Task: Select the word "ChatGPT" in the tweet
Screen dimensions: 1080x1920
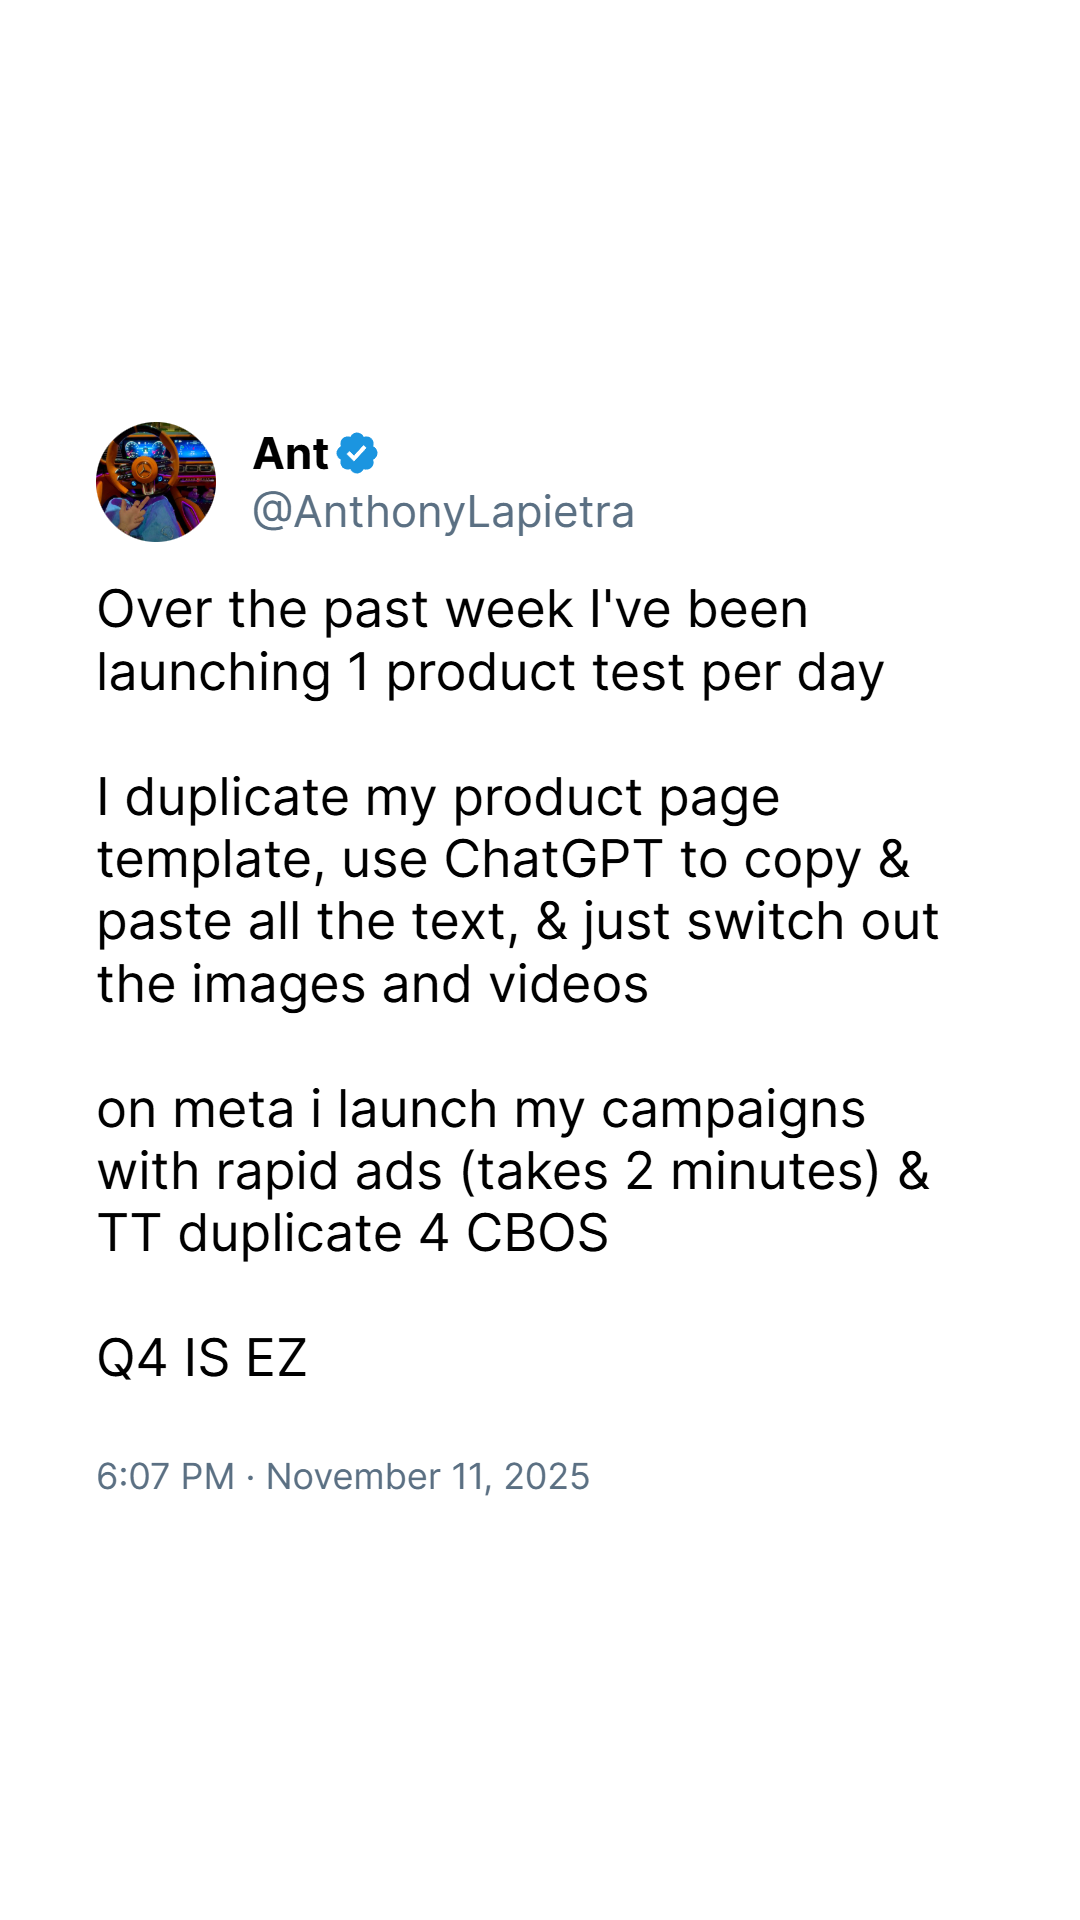Action: click(553, 859)
